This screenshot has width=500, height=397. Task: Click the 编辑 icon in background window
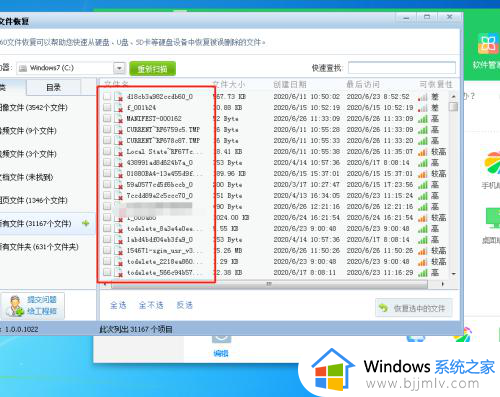click(221, 347)
